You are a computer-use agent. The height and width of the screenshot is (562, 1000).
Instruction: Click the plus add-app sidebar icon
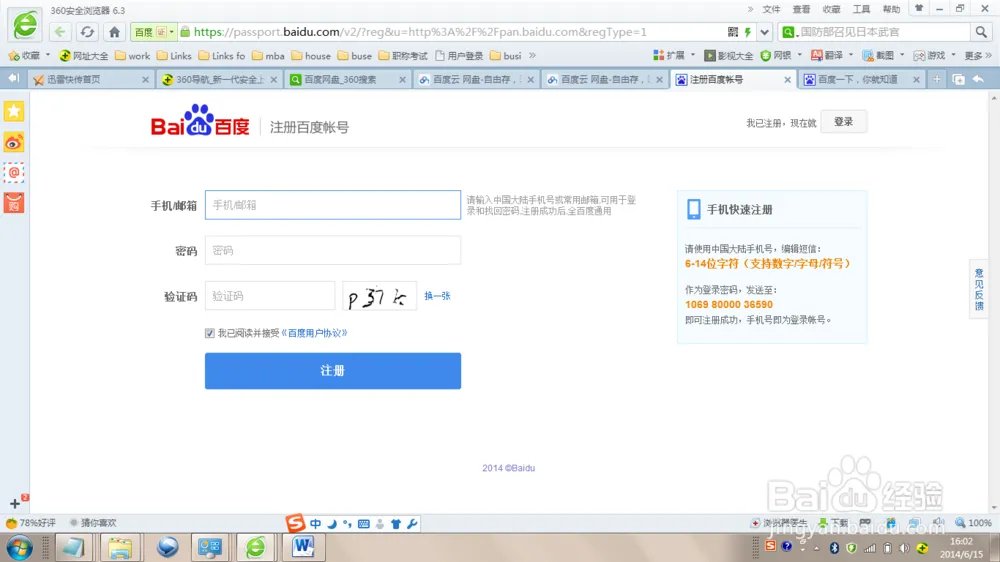coord(15,503)
